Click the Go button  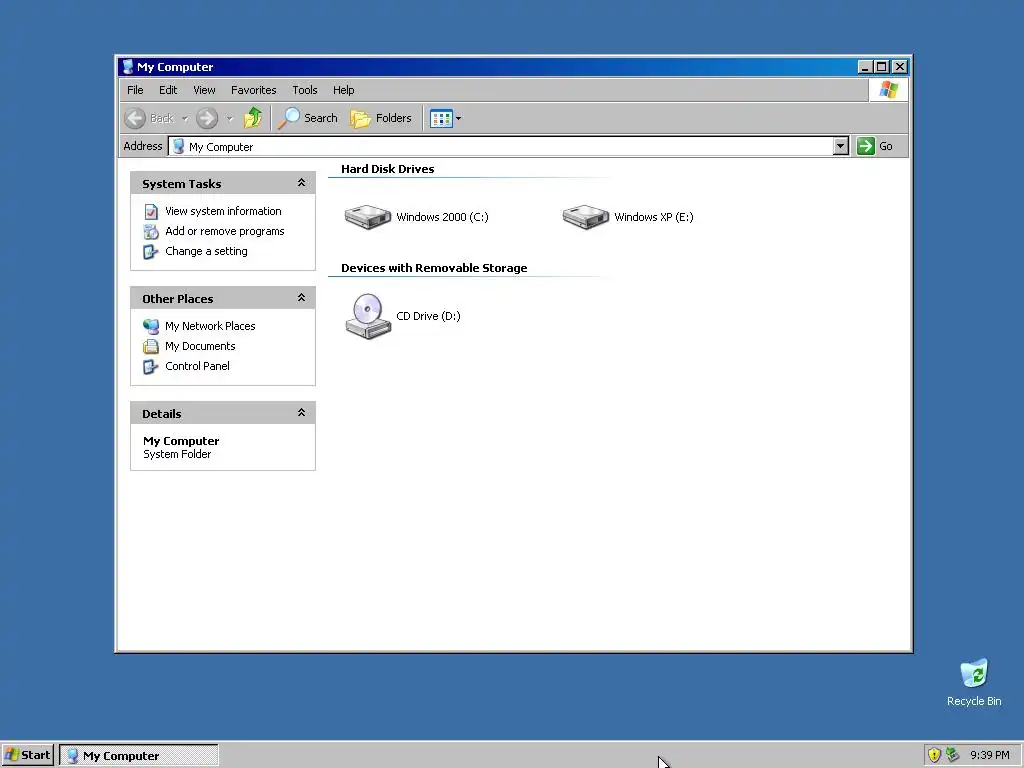pos(875,146)
